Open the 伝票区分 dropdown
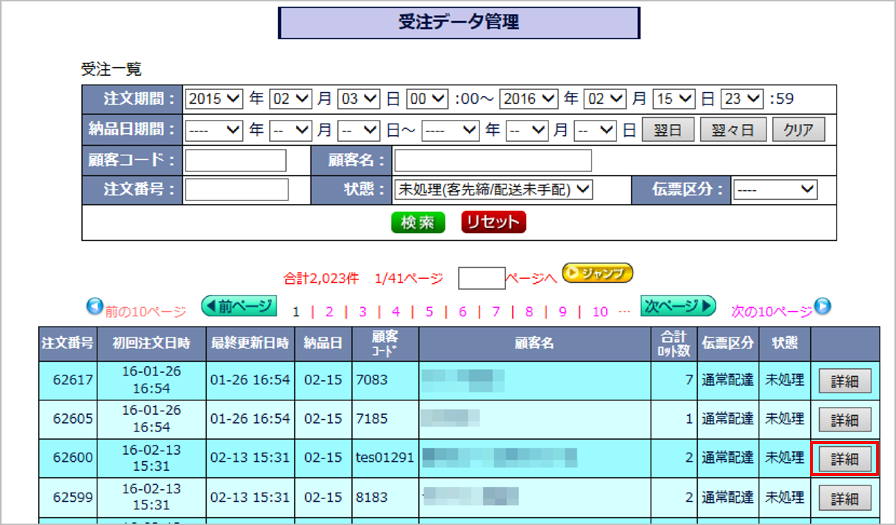 (775, 189)
